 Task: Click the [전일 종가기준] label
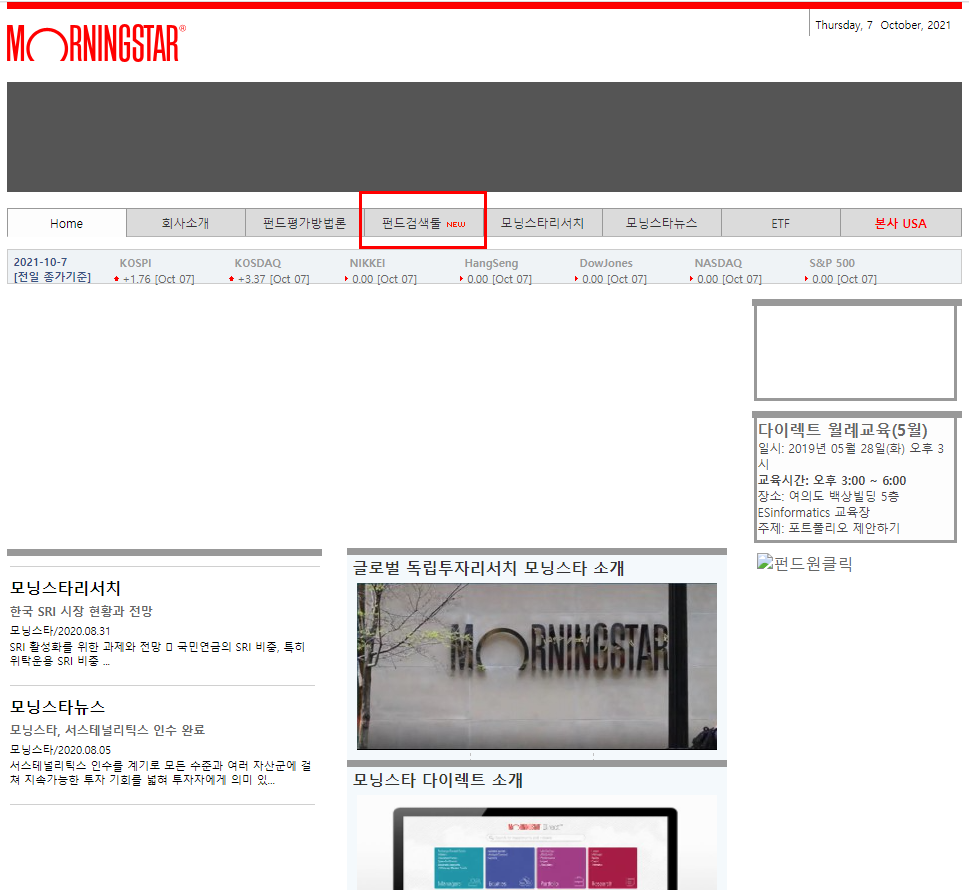[x=53, y=277]
